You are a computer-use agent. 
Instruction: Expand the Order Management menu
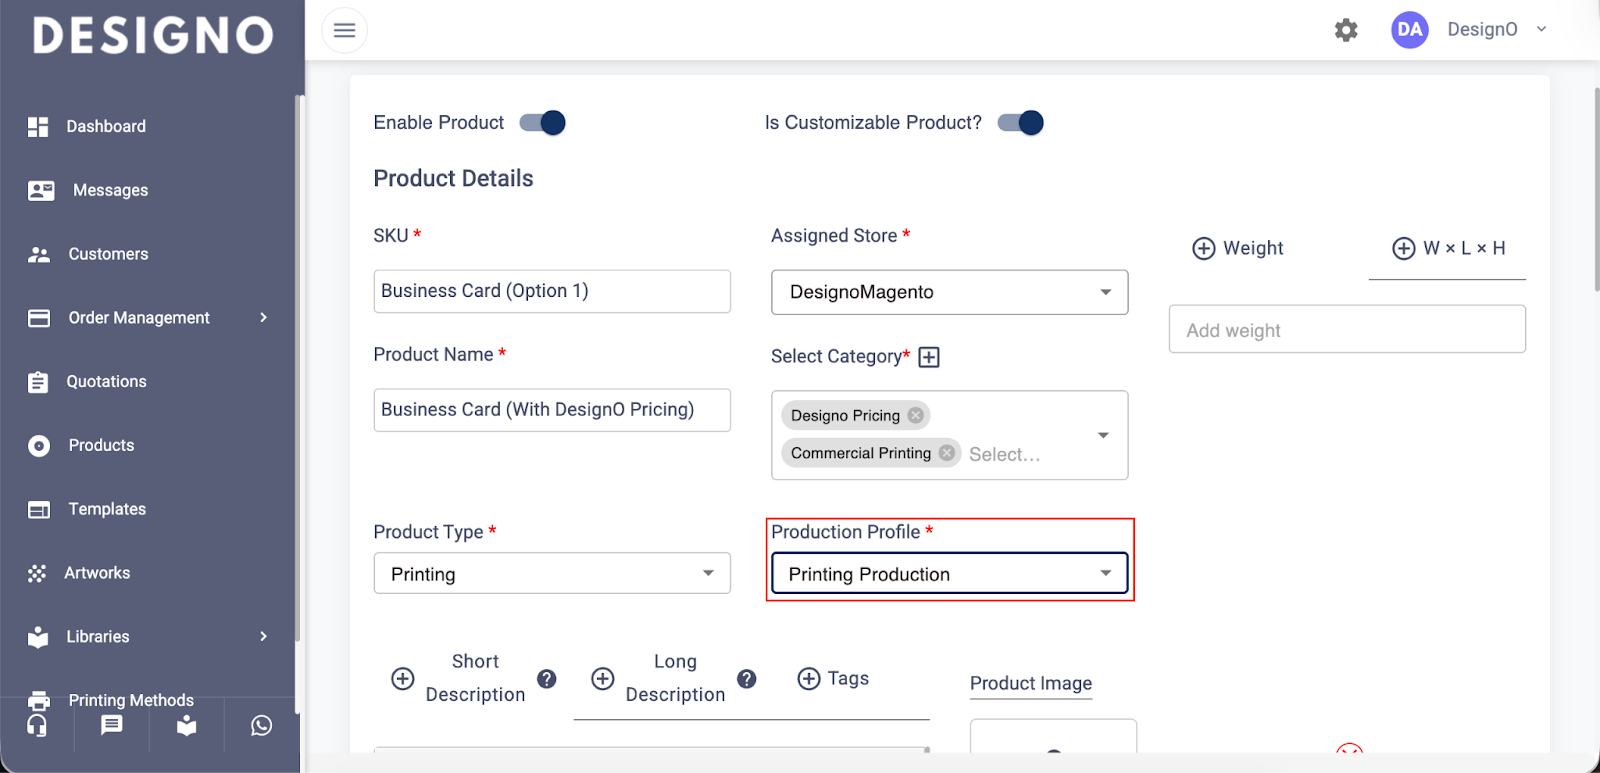150,318
